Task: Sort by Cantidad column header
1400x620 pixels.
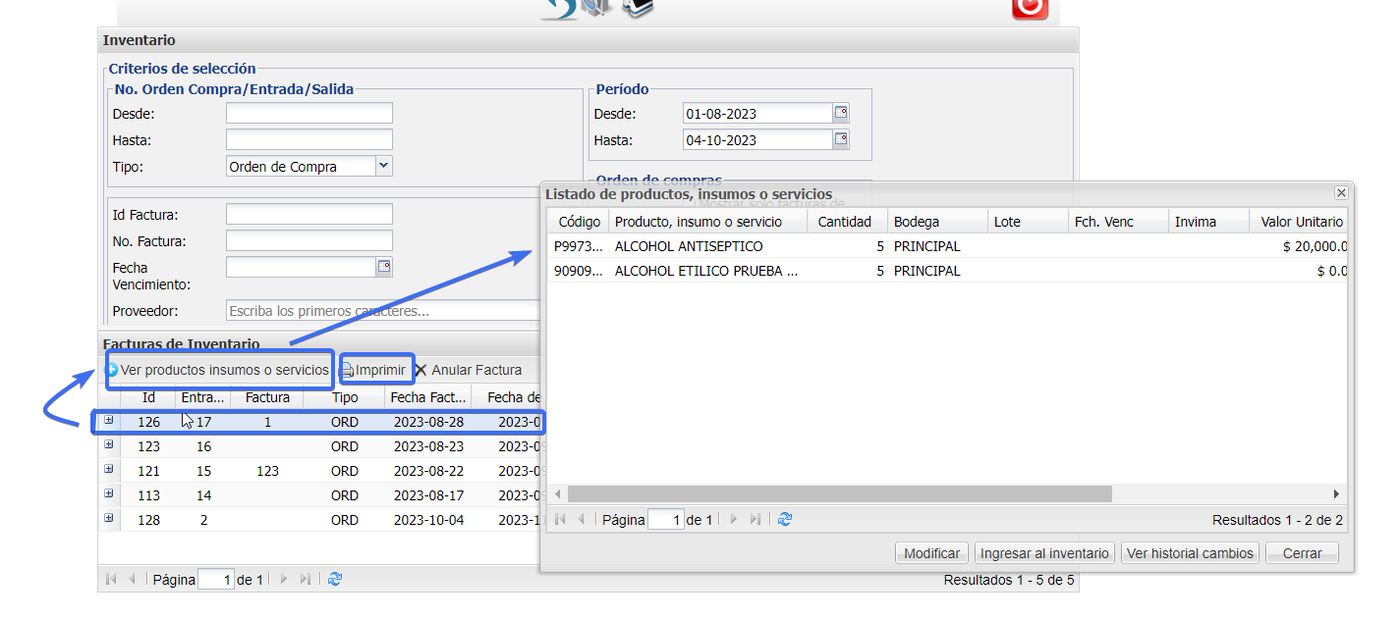Action: click(x=845, y=222)
